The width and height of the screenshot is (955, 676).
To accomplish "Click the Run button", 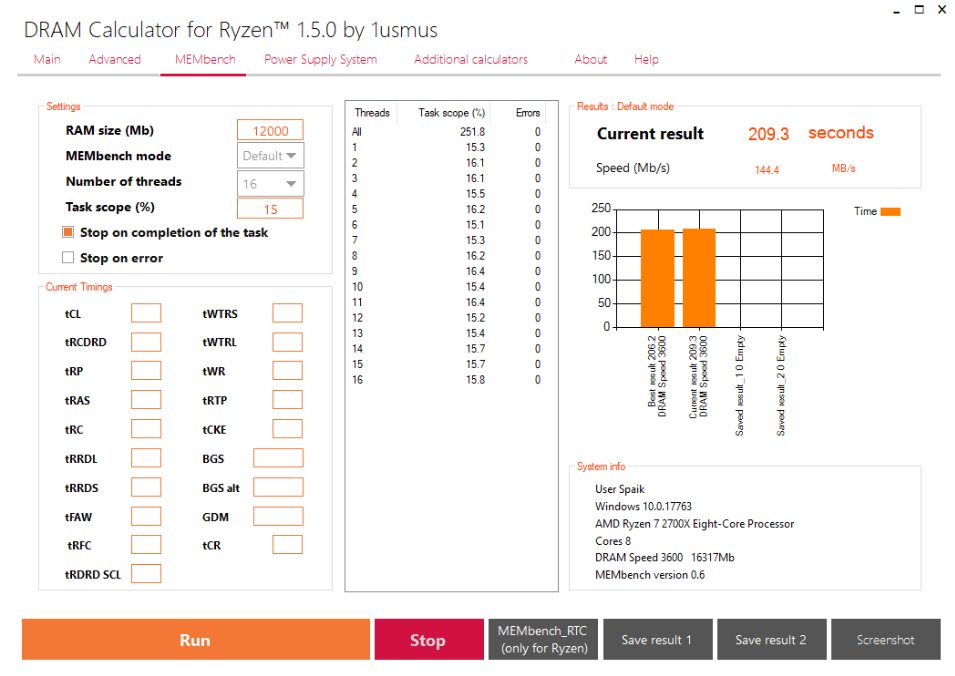I will [196, 639].
